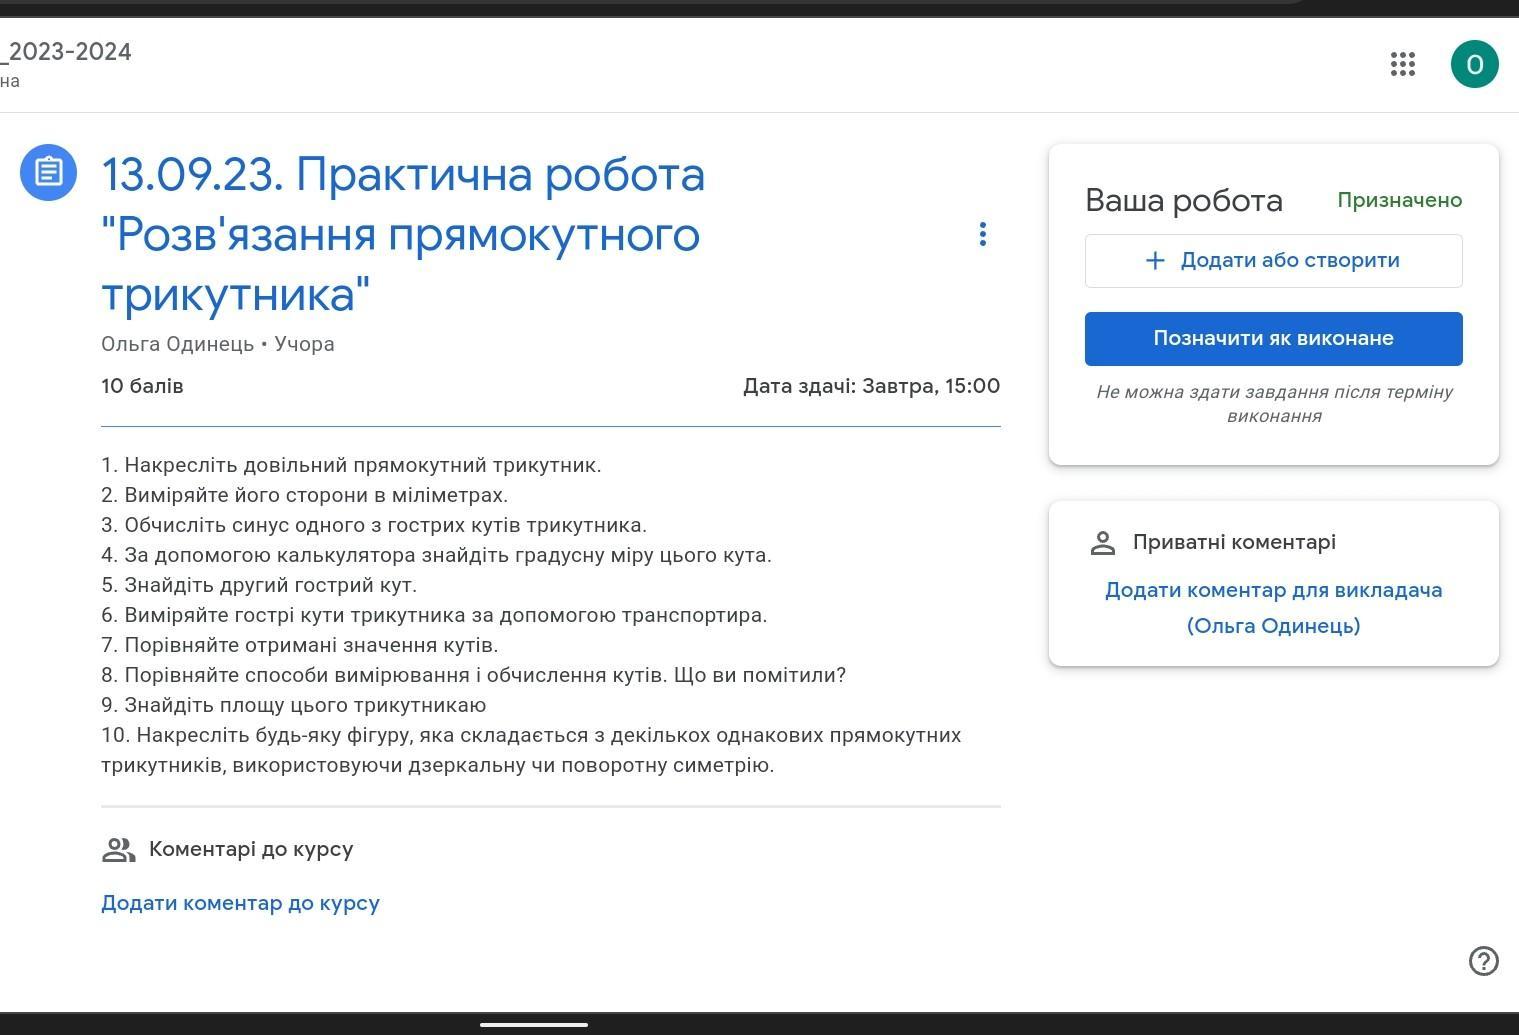Click the plus icon in 'Додати або створити'
Viewport: 1519px width, 1035px height.
coord(1155,260)
